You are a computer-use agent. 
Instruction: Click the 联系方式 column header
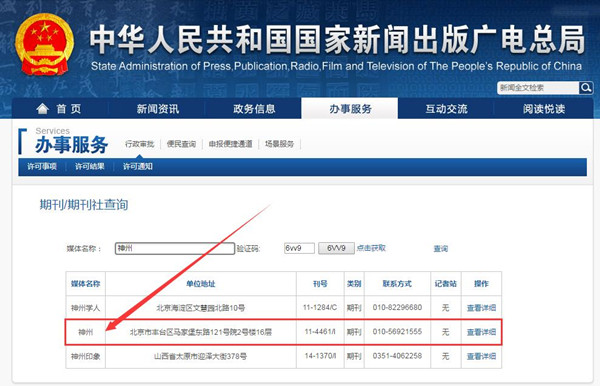(x=397, y=284)
